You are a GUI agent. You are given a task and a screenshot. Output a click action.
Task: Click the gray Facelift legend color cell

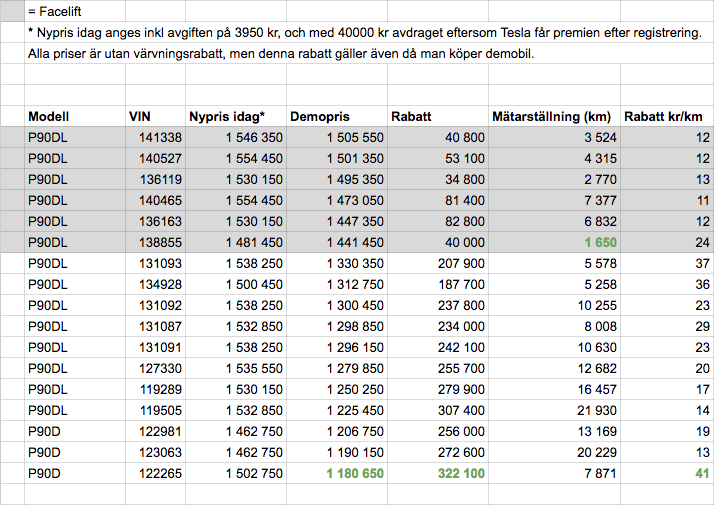click(12, 11)
